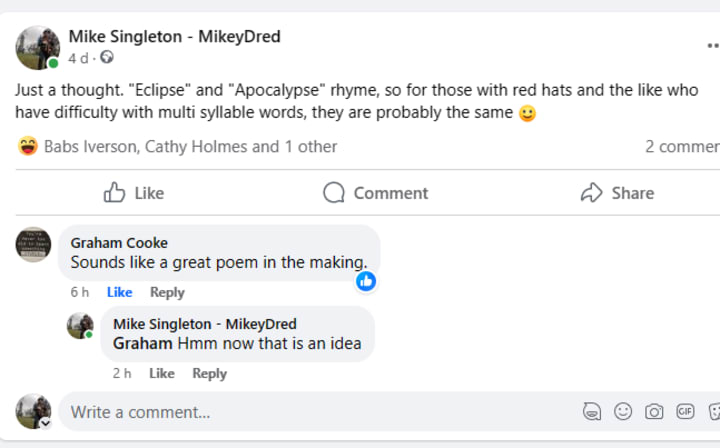This screenshot has width=720, height=448.
Task: Open the GIF picker in comment box
Action: (685, 412)
